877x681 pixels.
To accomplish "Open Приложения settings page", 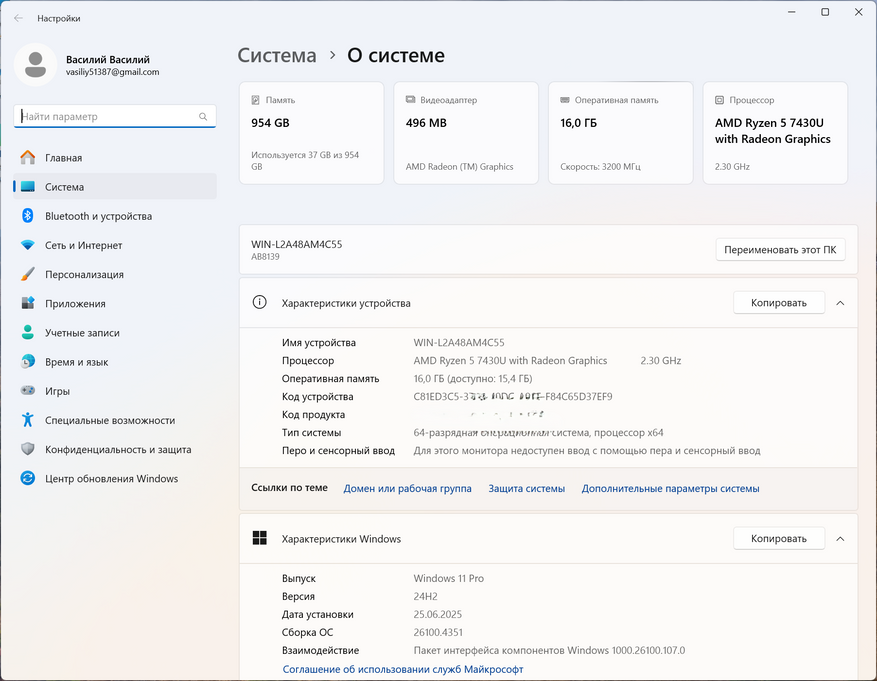I will click(x=75, y=303).
